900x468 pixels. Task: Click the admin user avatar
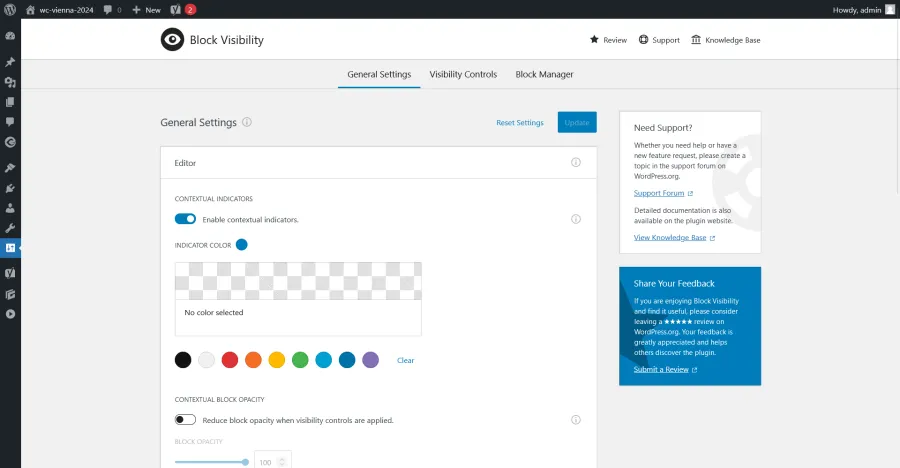click(890, 10)
